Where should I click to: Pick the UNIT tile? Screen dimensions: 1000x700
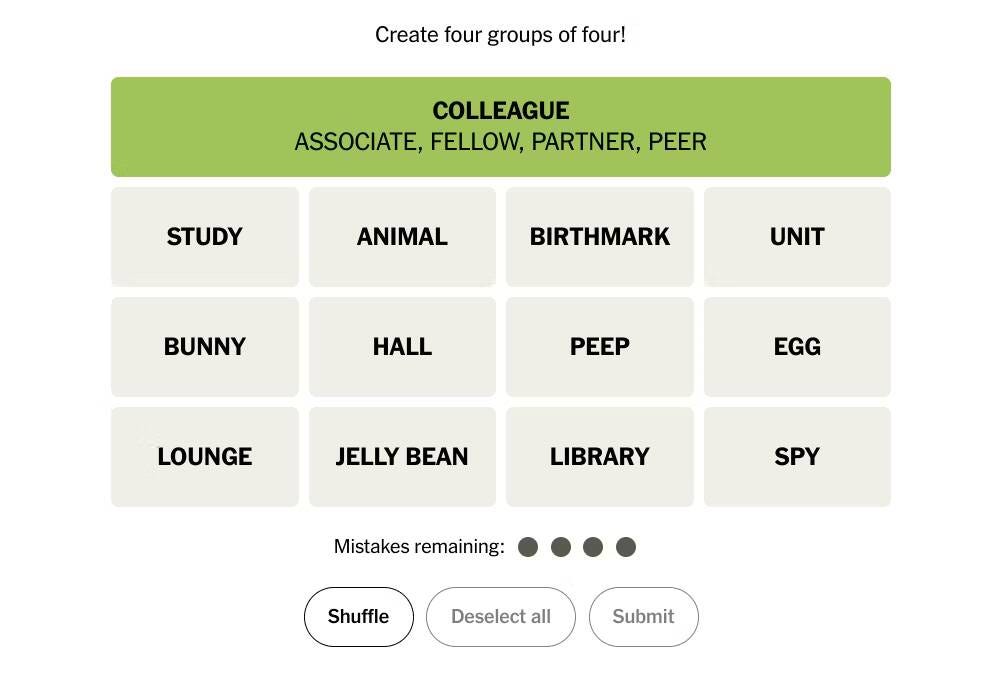(797, 237)
